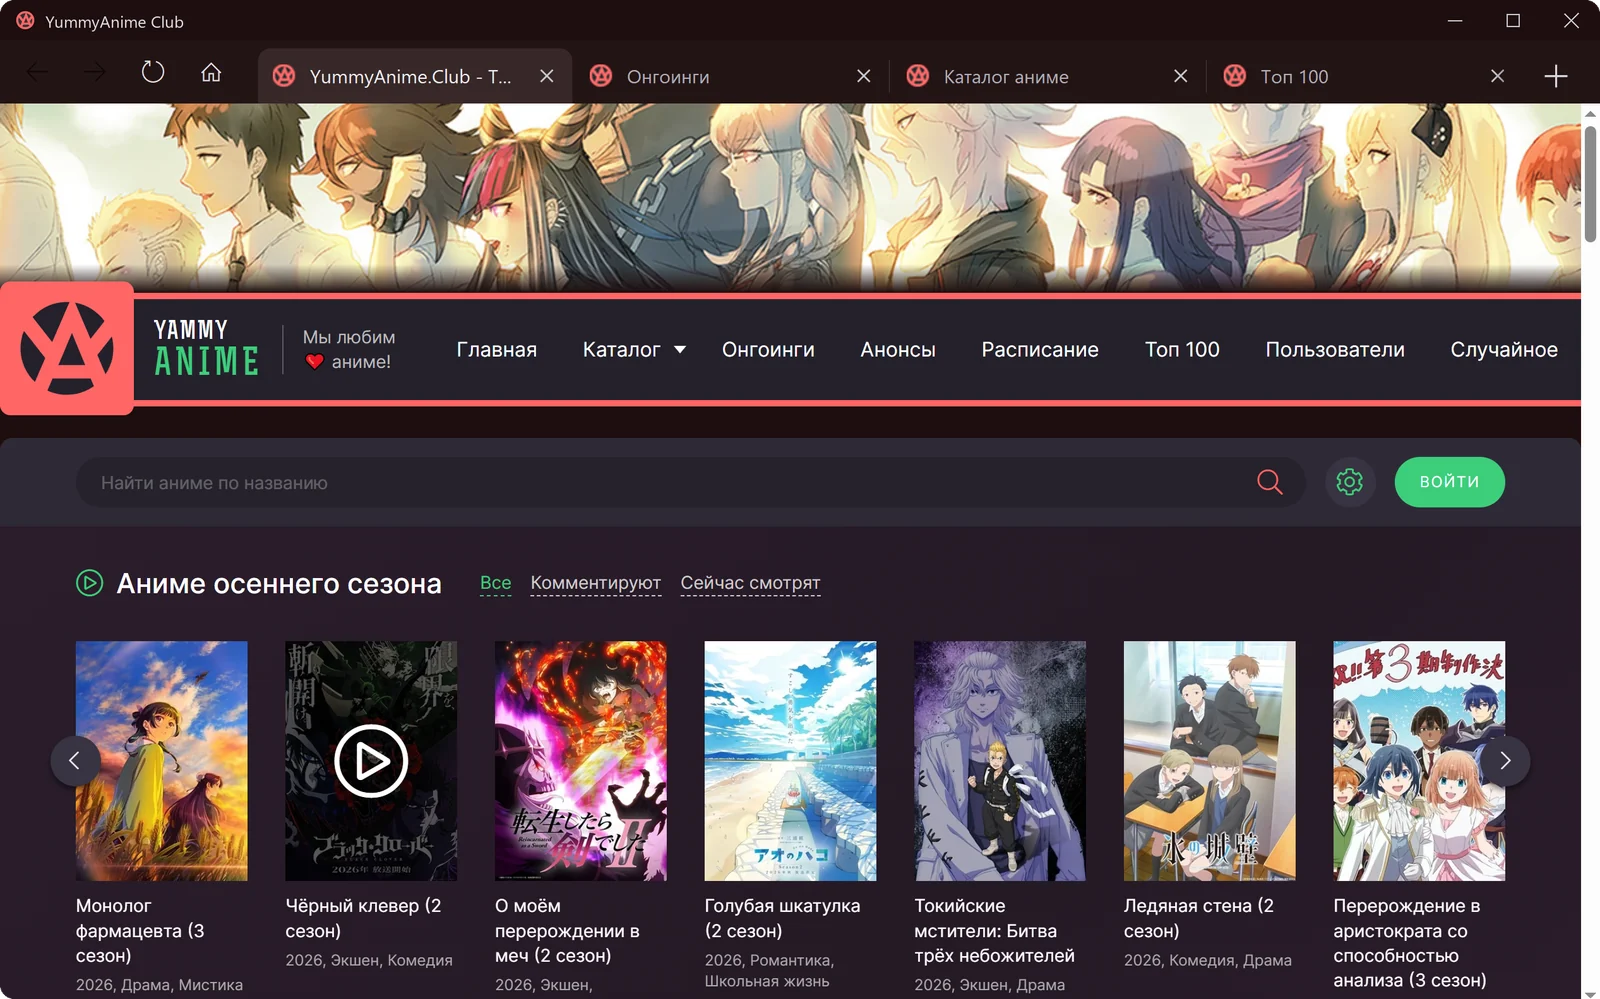
Task: Open Монолог фармацевта poster
Action: 162,761
